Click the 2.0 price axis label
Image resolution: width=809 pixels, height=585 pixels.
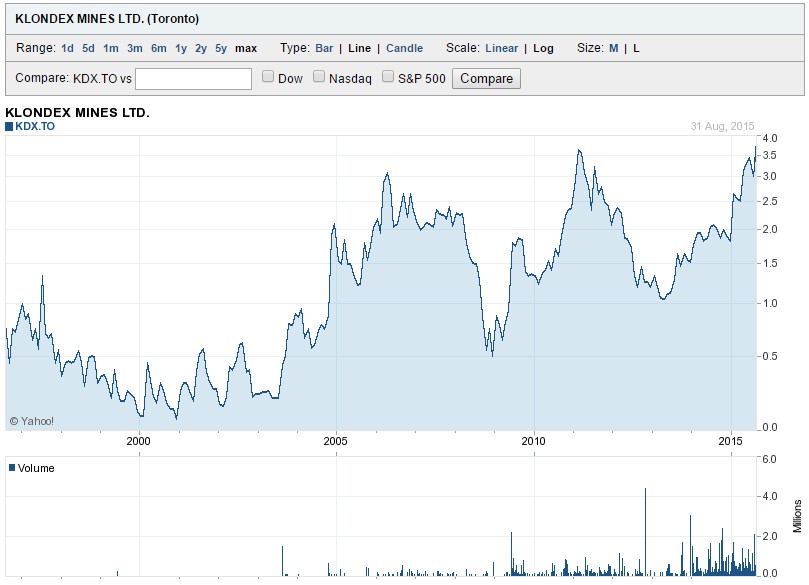[x=770, y=229]
